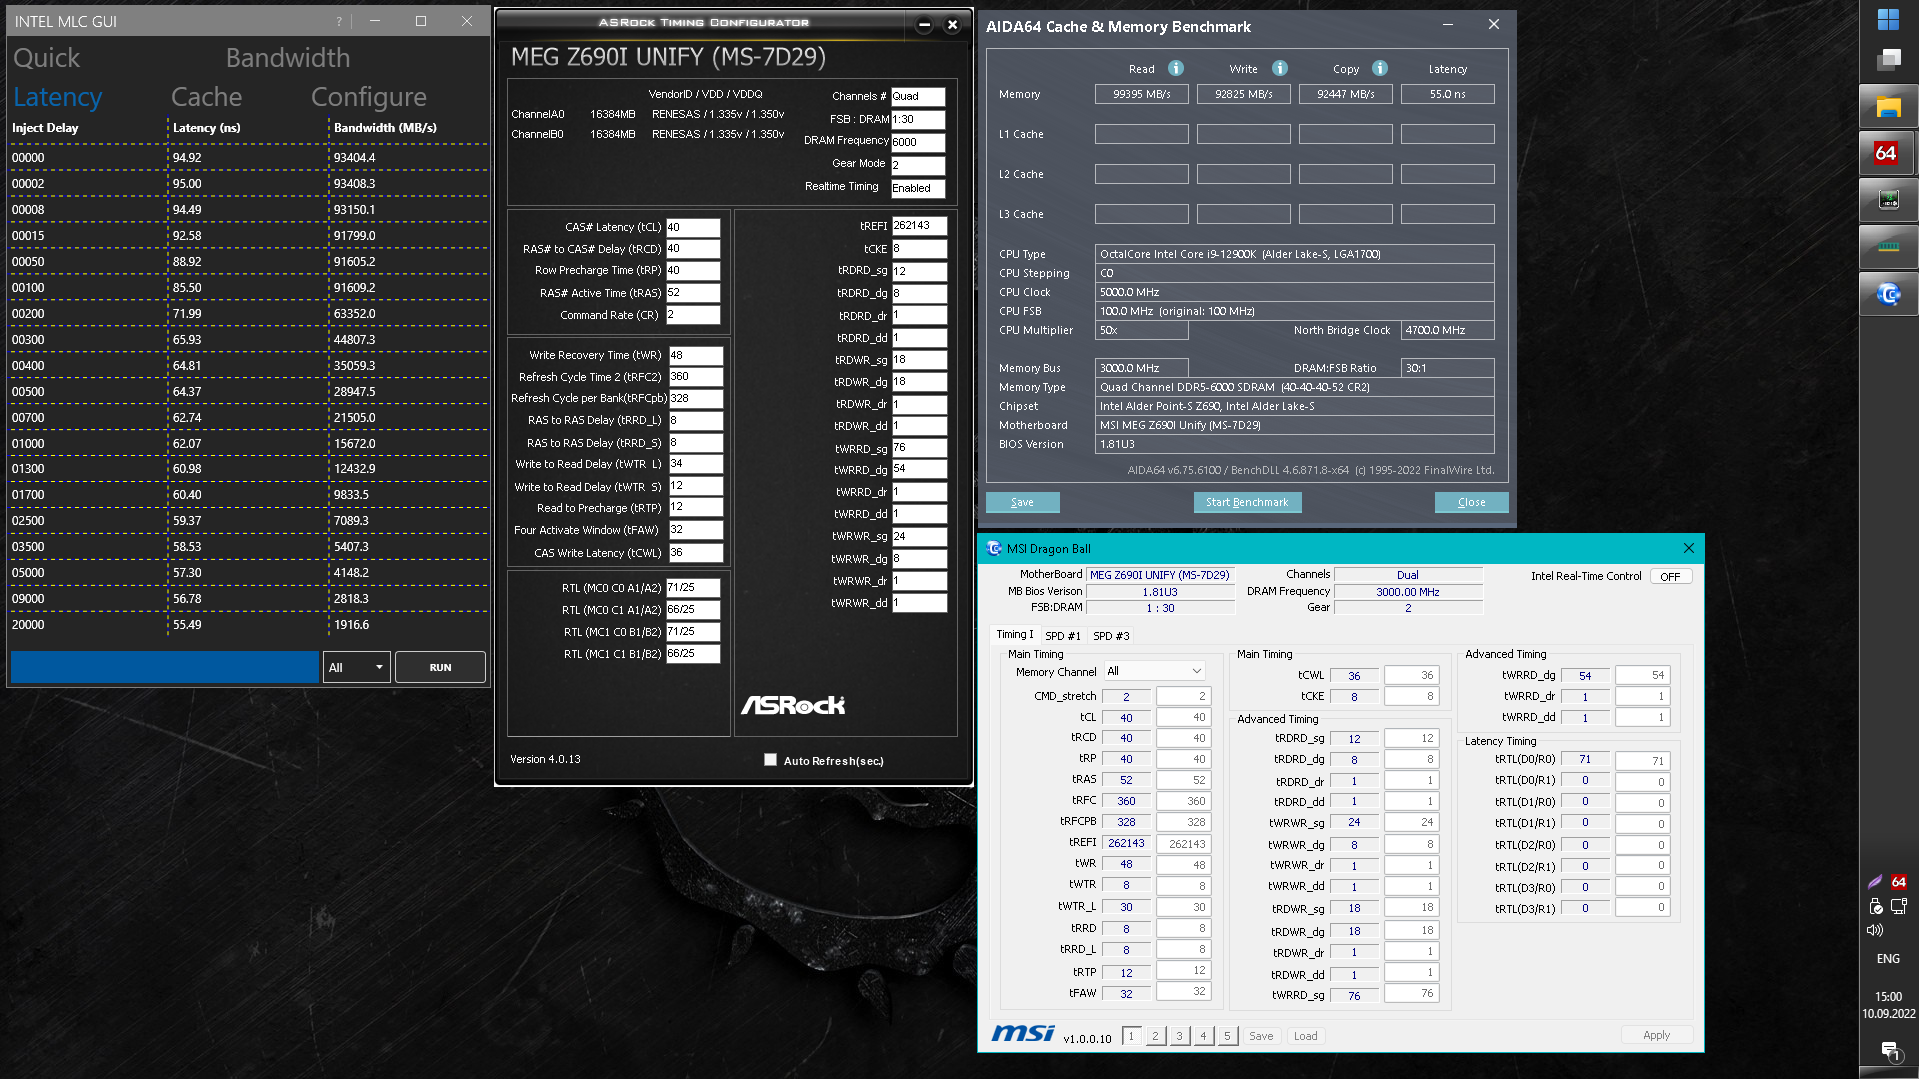Screen dimensions: 1919x1079
Task: Click the AIDA64 Memory Latency result field
Action: [1447, 94]
